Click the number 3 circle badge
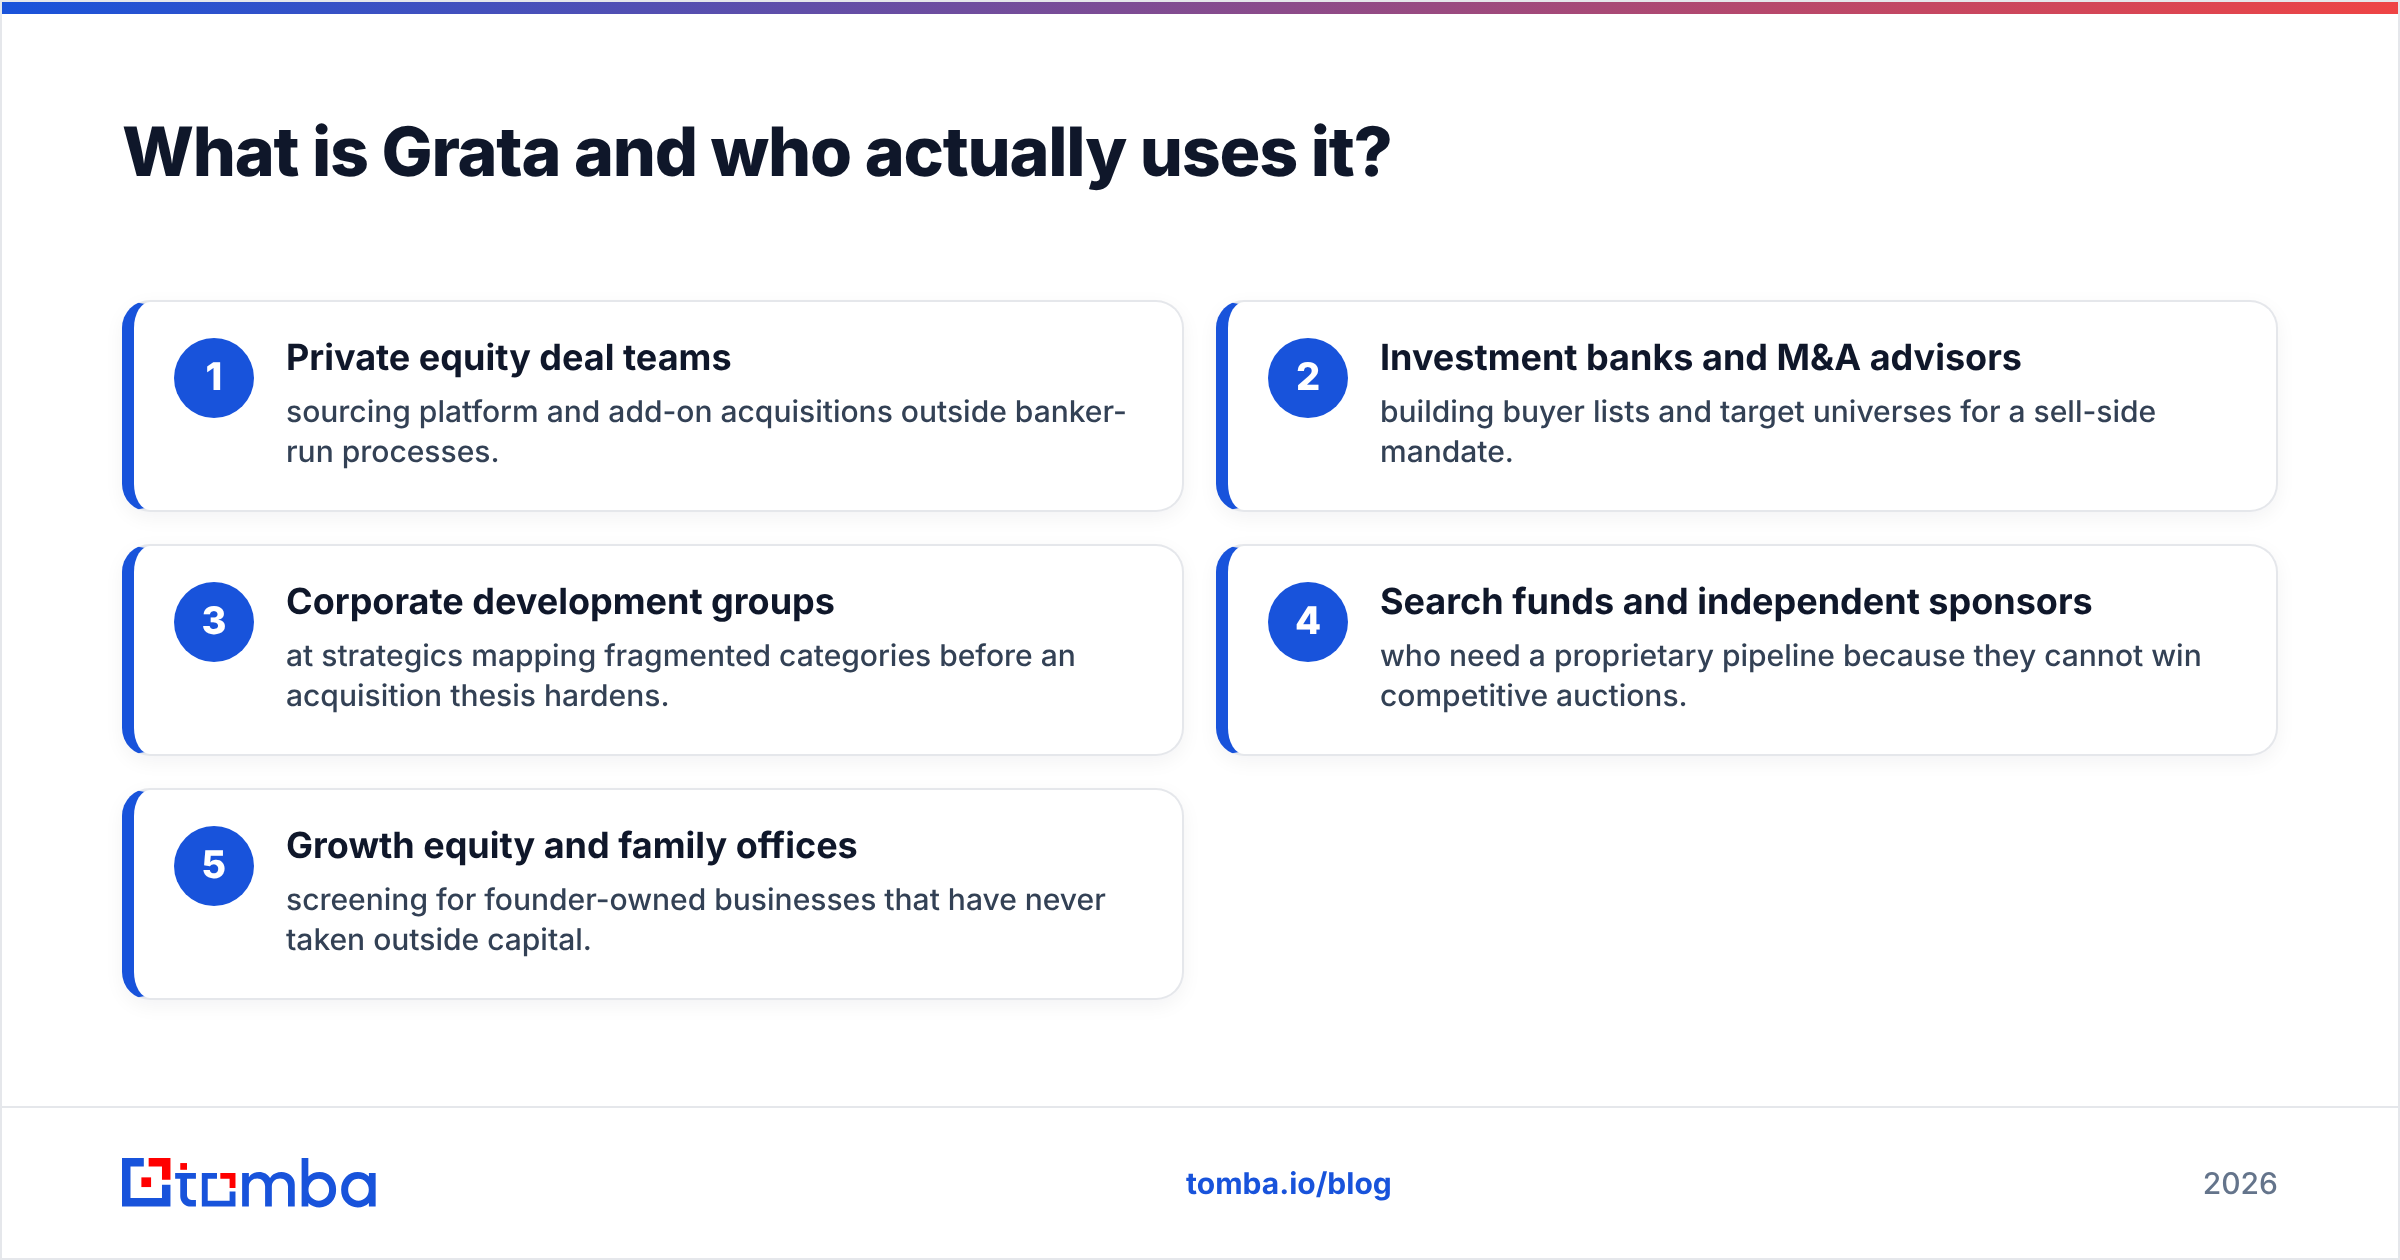This screenshot has width=2400, height=1260. click(x=214, y=622)
